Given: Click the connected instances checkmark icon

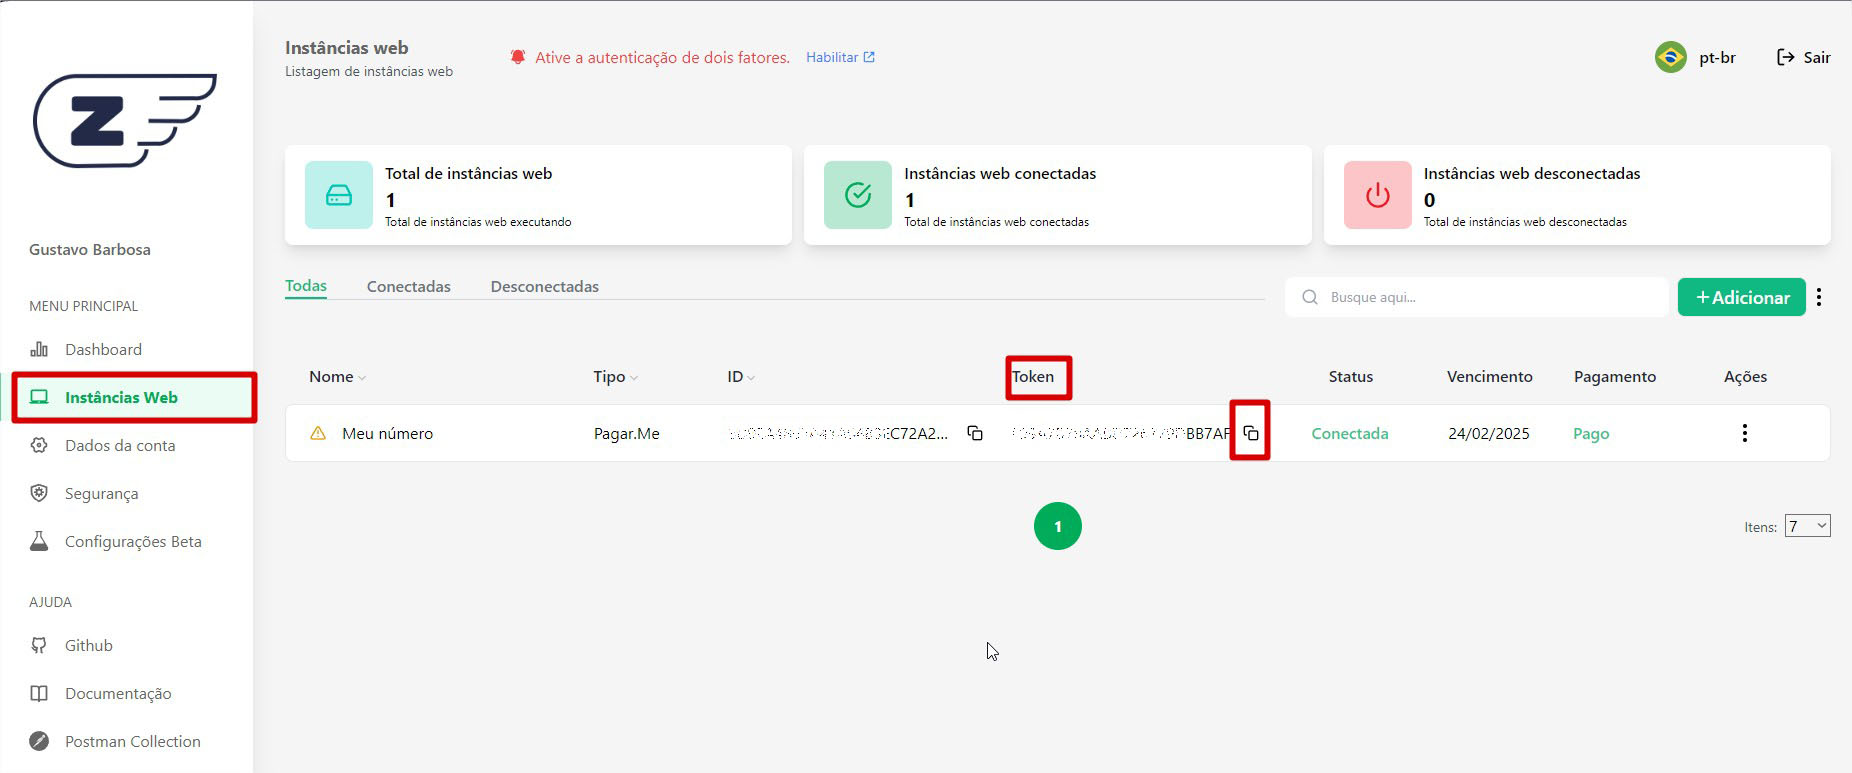Looking at the screenshot, I should coord(858,195).
